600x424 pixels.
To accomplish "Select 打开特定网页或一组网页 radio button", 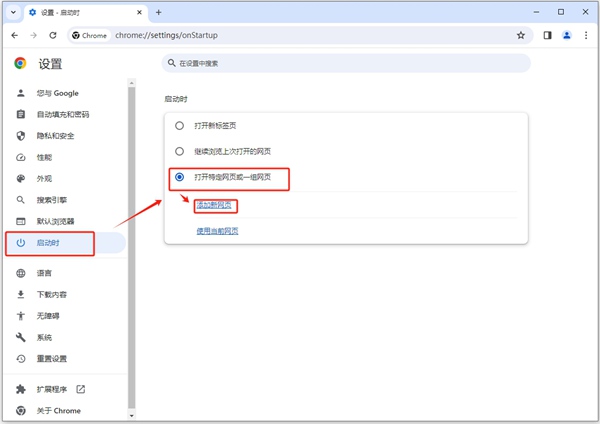I will (x=179, y=177).
